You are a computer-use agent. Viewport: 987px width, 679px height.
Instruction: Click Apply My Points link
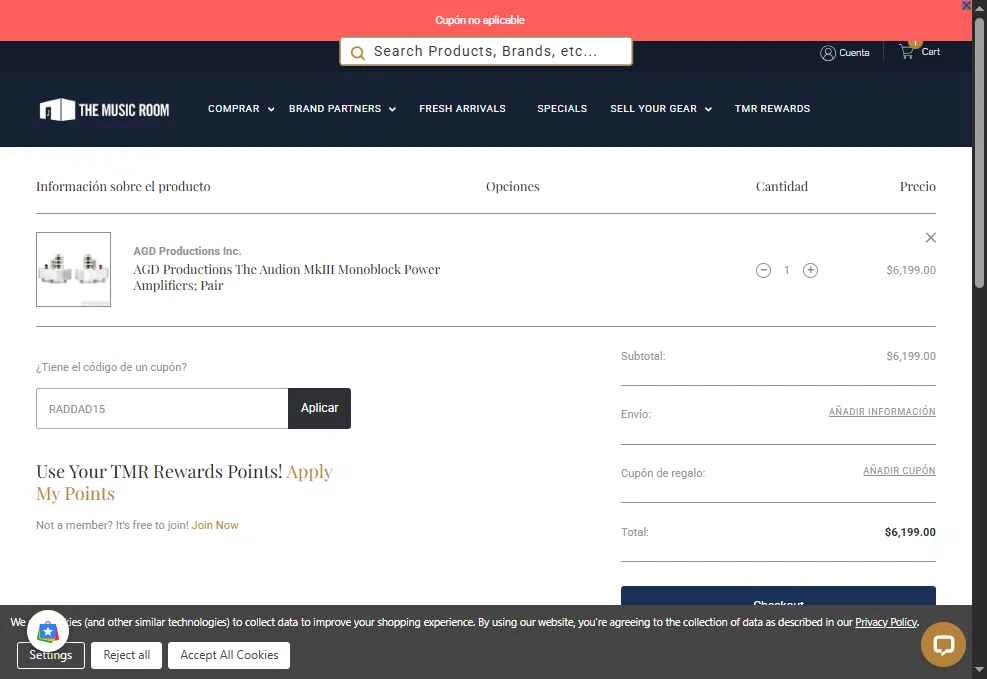point(184,483)
